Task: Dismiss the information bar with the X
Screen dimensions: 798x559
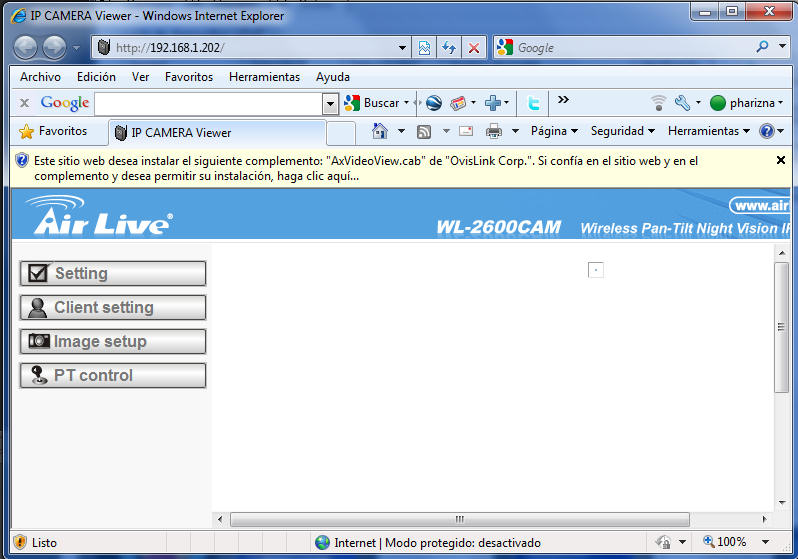Action: [781, 160]
